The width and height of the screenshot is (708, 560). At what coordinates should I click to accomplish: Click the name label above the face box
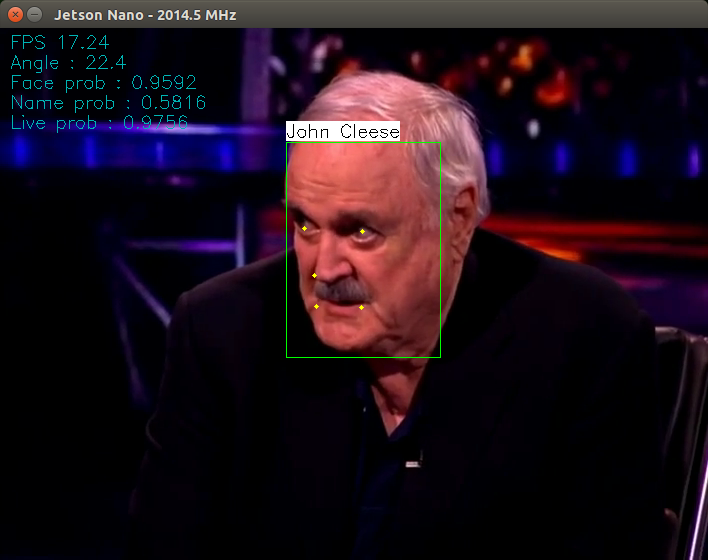coord(343,131)
